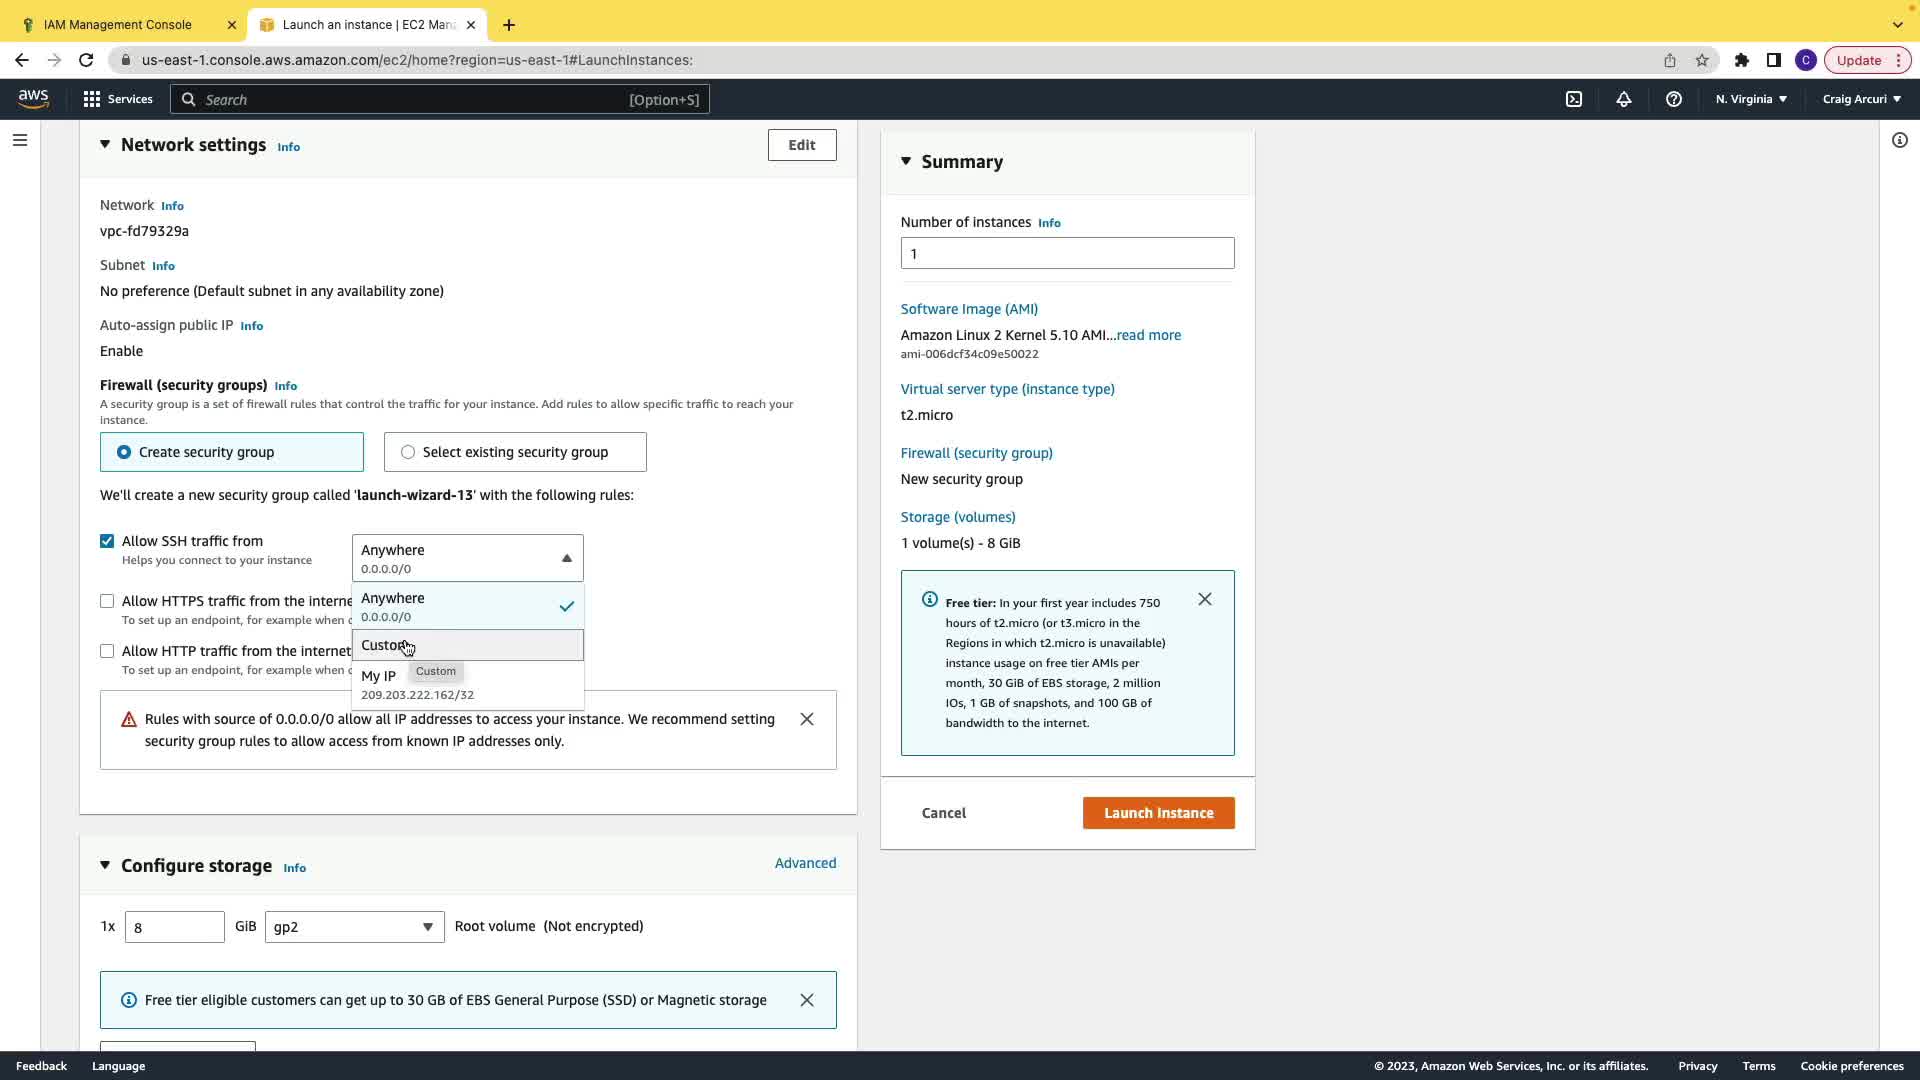Viewport: 1920px width, 1080px height.
Task: Enable Allow HTTP traffic from the internet
Action: [107, 651]
